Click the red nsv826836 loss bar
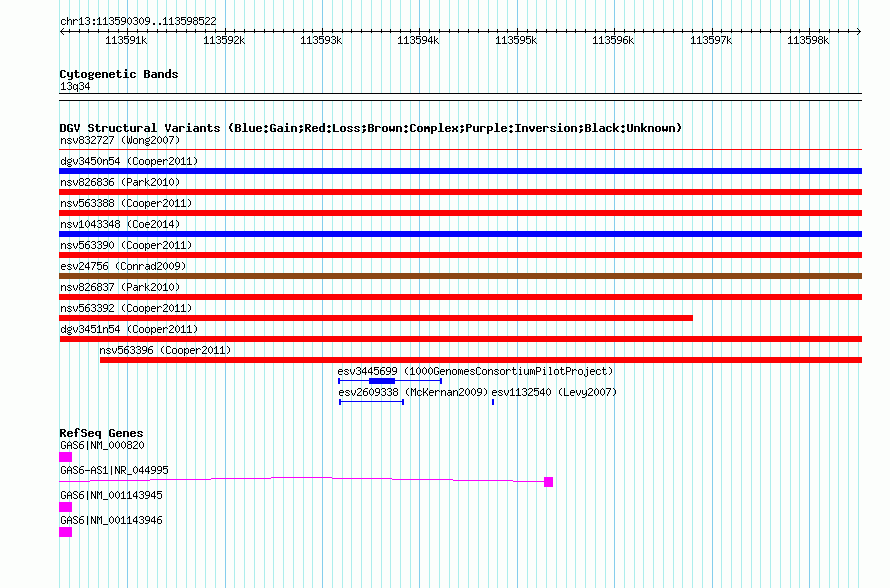Viewport: 890px width, 588px height. point(460,192)
